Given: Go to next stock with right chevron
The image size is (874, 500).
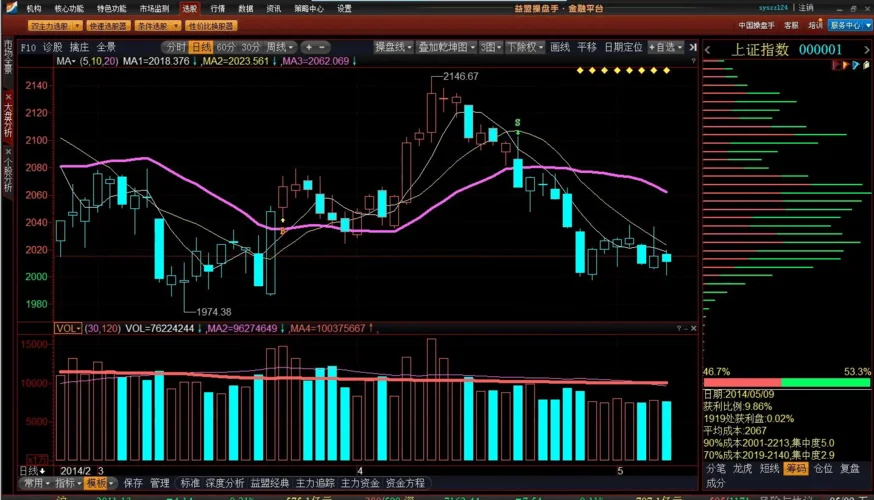Looking at the screenshot, I should tap(866, 50).
